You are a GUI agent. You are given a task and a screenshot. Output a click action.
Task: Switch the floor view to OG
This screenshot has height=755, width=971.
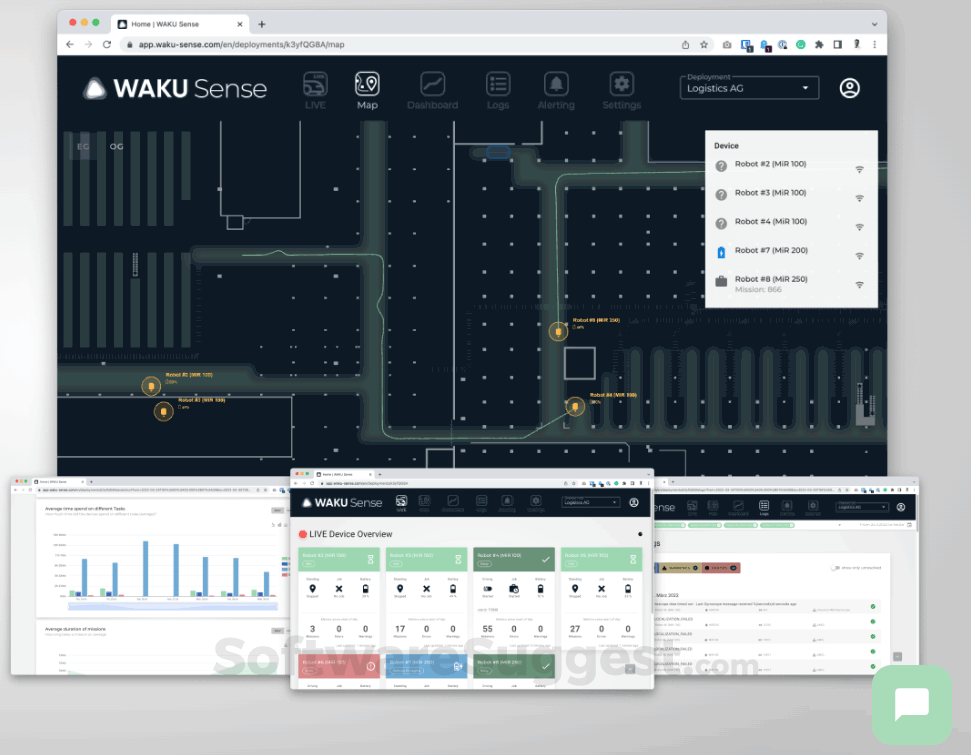[x=115, y=146]
